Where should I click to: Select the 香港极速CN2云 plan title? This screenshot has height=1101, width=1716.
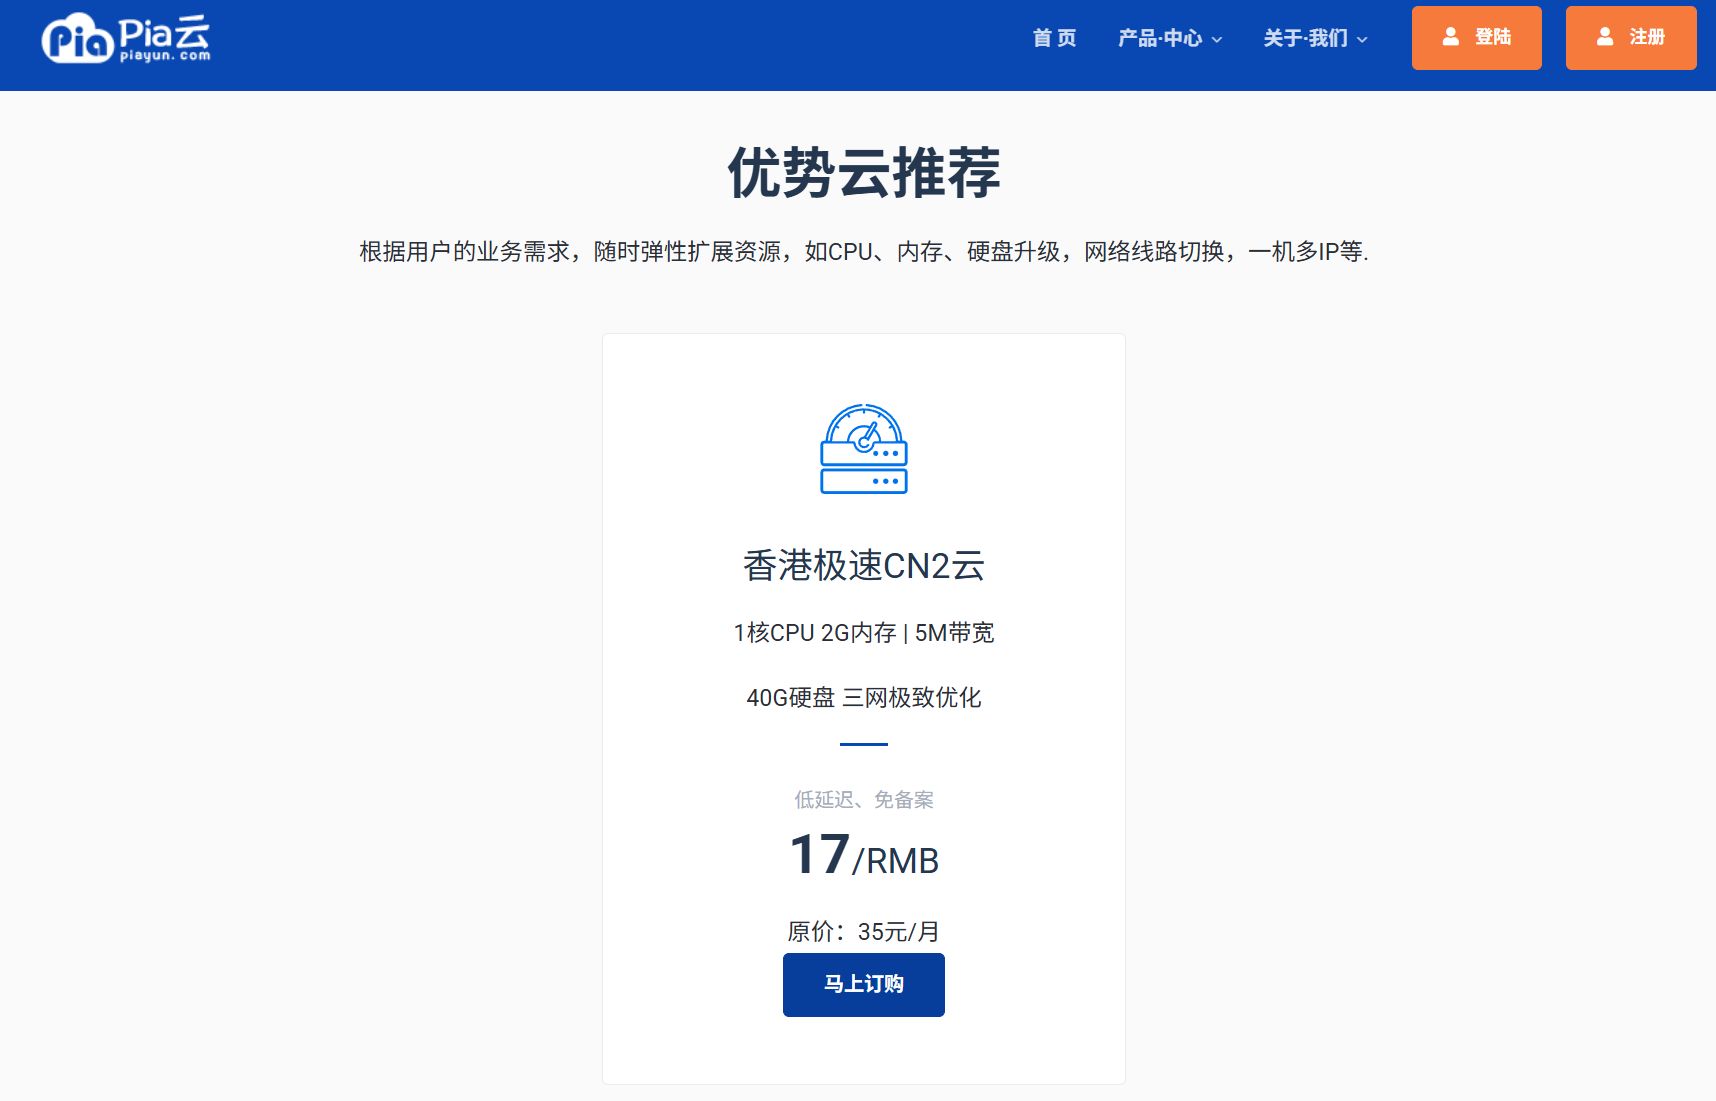pos(864,566)
